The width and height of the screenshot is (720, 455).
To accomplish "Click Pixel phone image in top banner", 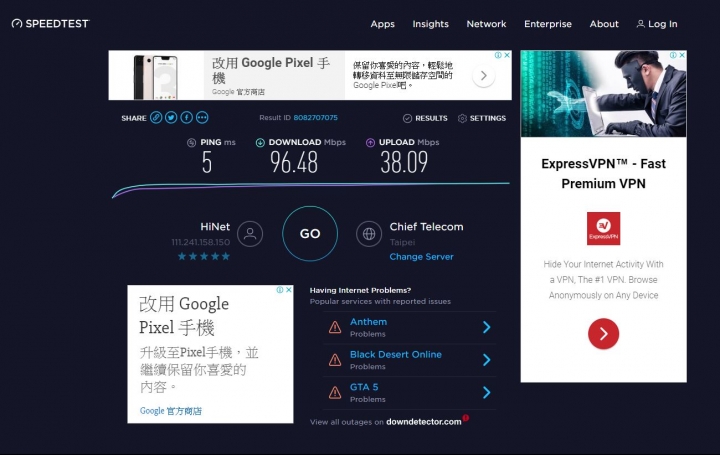I will [x=156, y=76].
